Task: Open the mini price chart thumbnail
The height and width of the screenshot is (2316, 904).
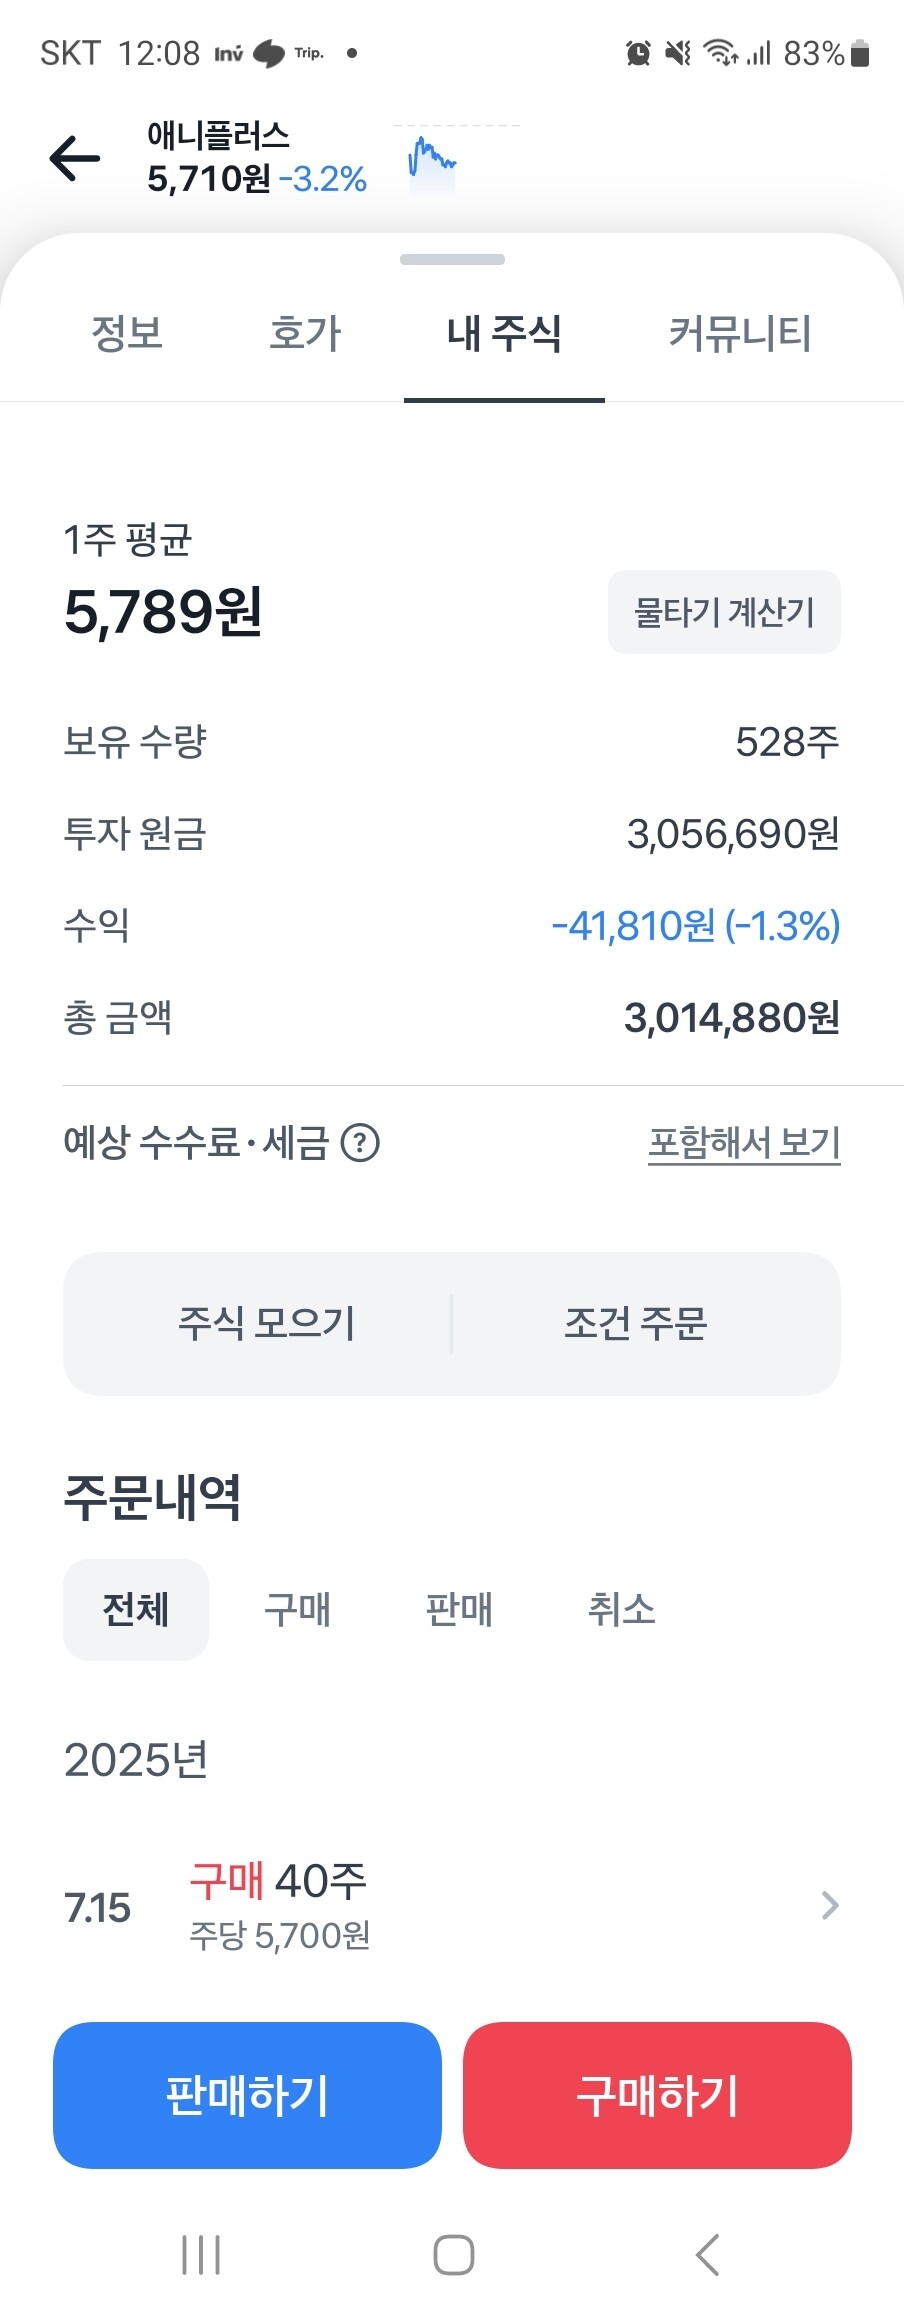Action: click(x=432, y=161)
